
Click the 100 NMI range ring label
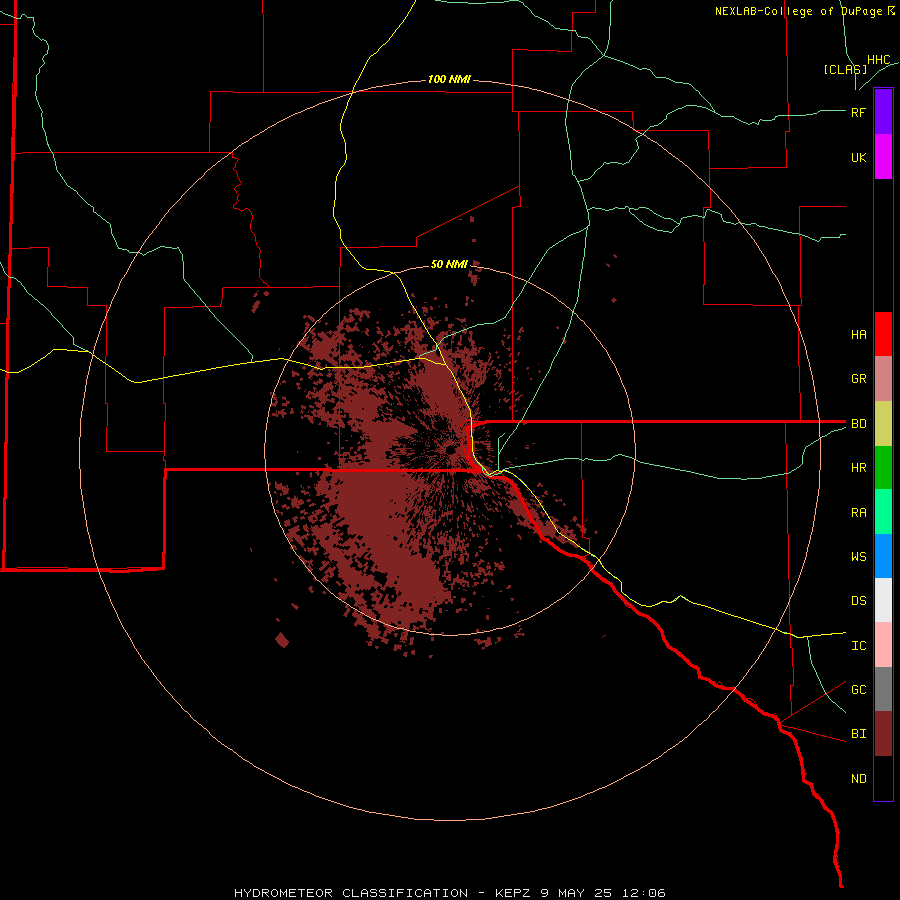click(x=449, y=79)
